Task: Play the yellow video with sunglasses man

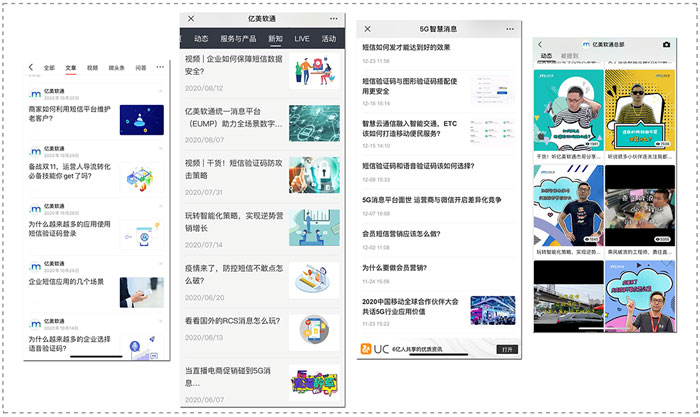Action: click(x=640, y=110)
